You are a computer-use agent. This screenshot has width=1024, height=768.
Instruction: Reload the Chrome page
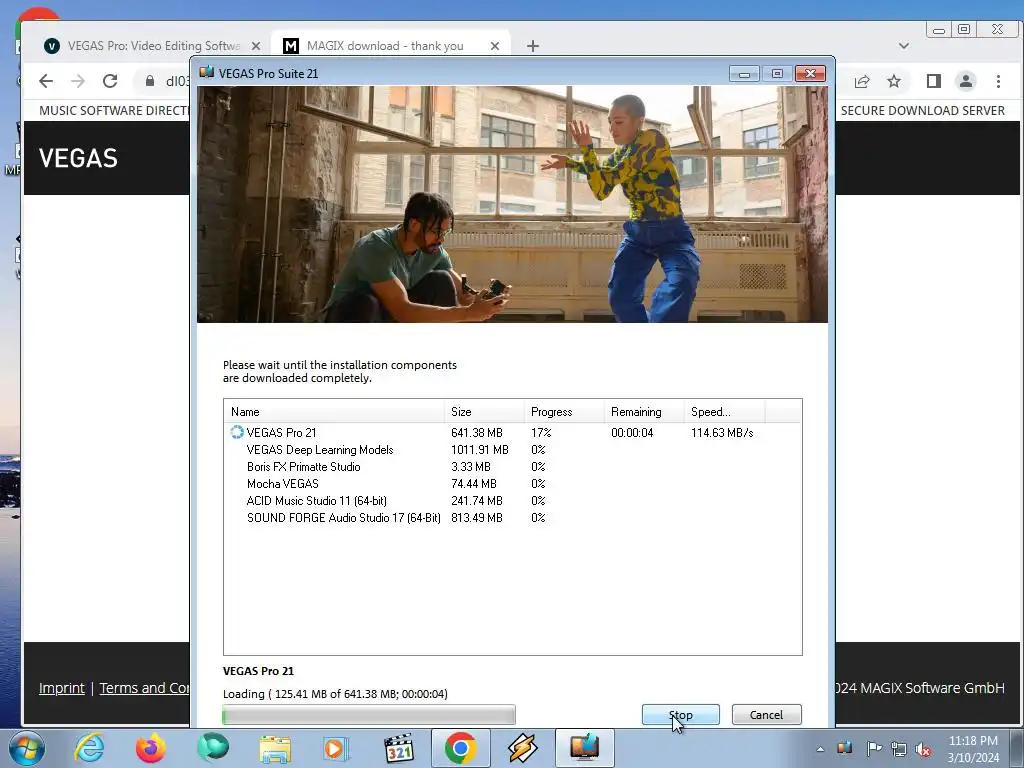click(110, 81)
